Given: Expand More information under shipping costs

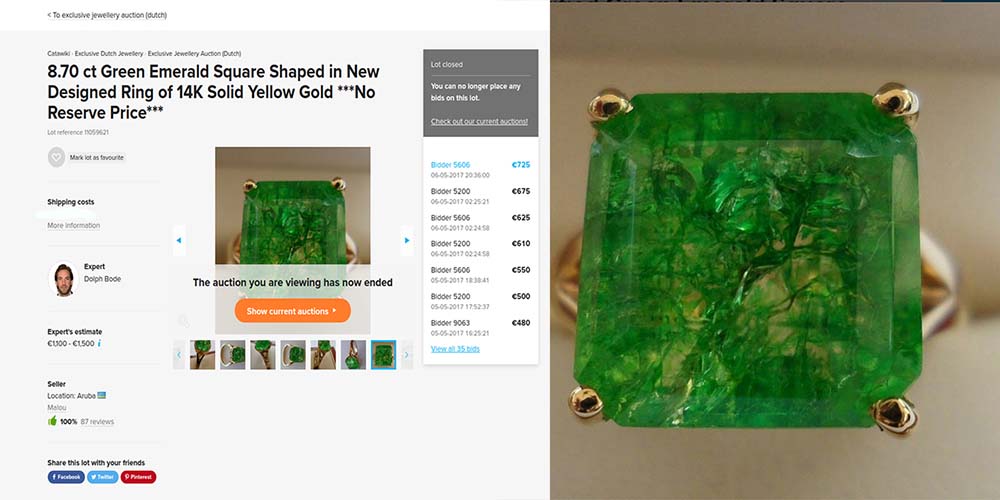Looking at the screenshot, I should (73, 226).
